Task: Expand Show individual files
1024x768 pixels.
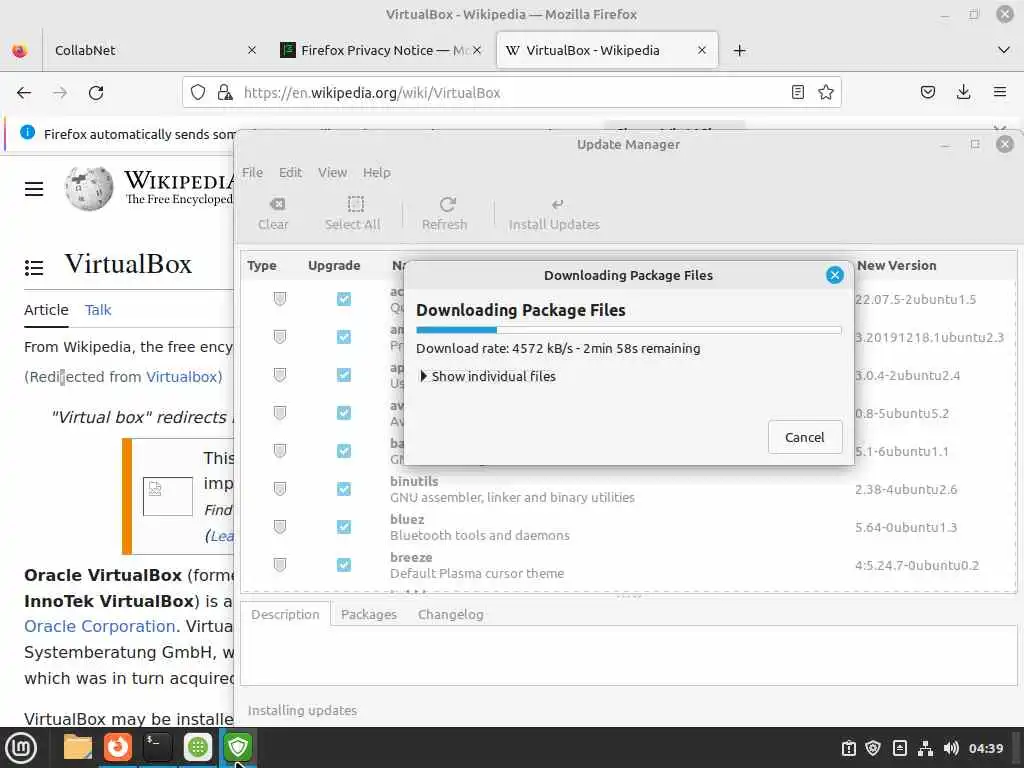Action: [488, 376]
